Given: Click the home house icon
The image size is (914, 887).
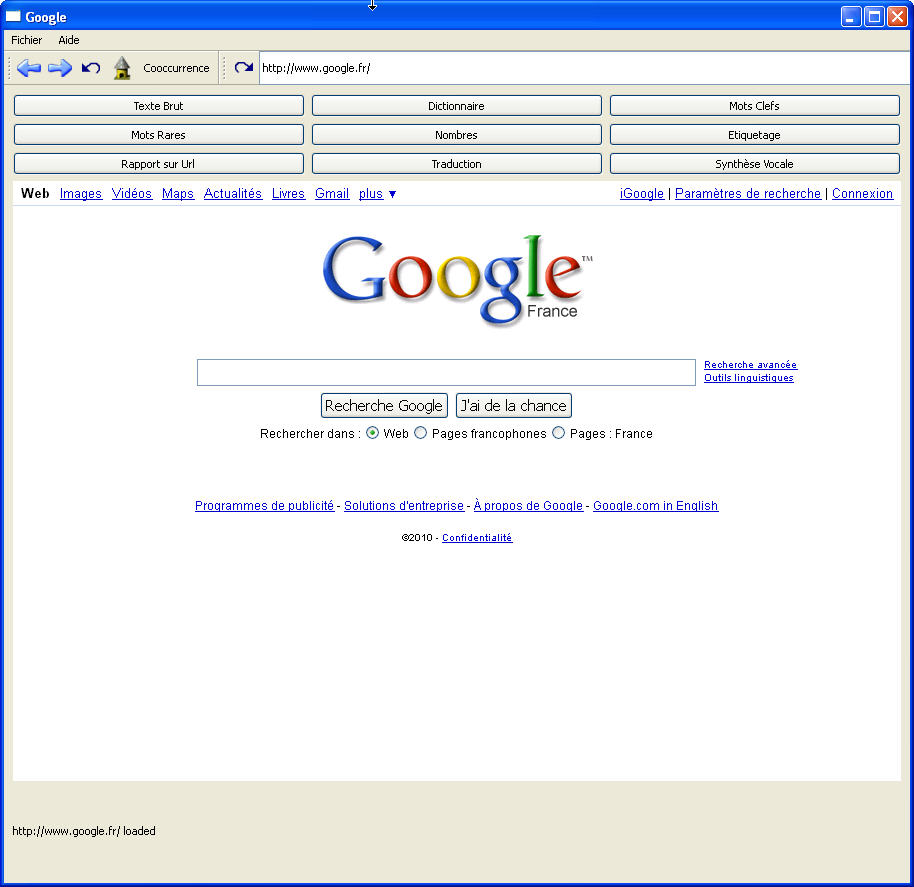Looking at the screenshot, I should 122,68.
